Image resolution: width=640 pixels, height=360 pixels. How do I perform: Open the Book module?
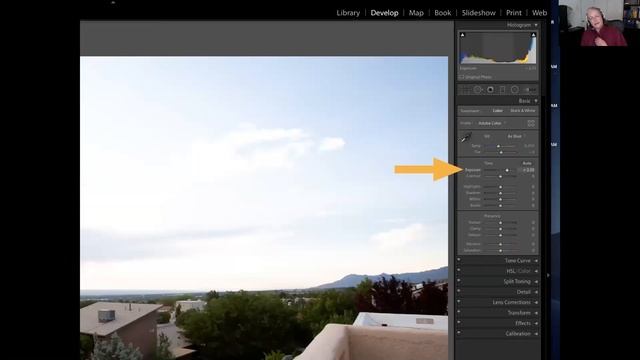coord(442,13)
